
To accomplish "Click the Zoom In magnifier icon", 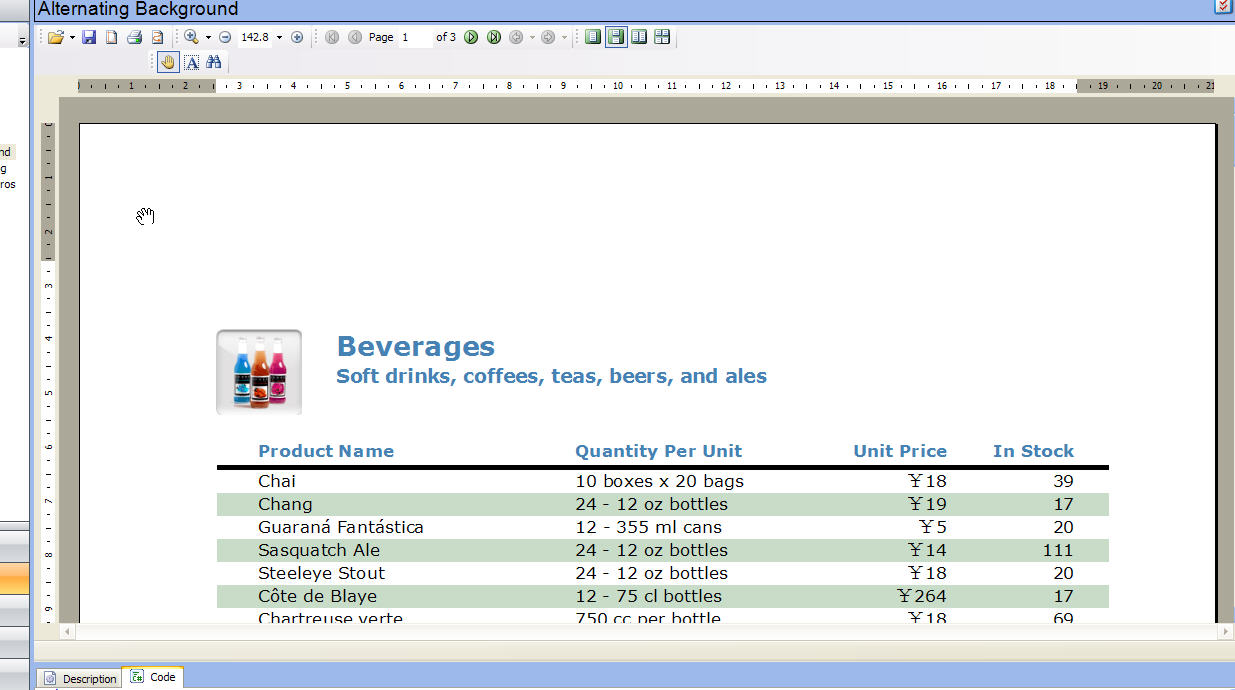I will tap(191, 37).
